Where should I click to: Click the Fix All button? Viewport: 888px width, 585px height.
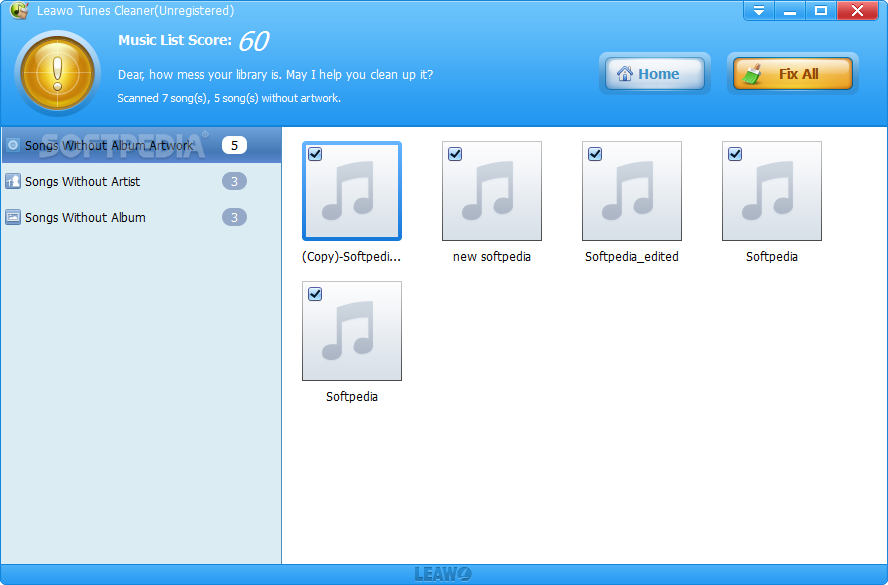click(x=792, y=74)
